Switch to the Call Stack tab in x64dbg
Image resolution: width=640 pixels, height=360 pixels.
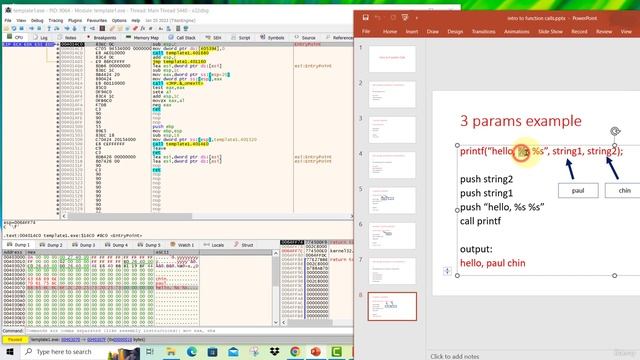point(182,38)
